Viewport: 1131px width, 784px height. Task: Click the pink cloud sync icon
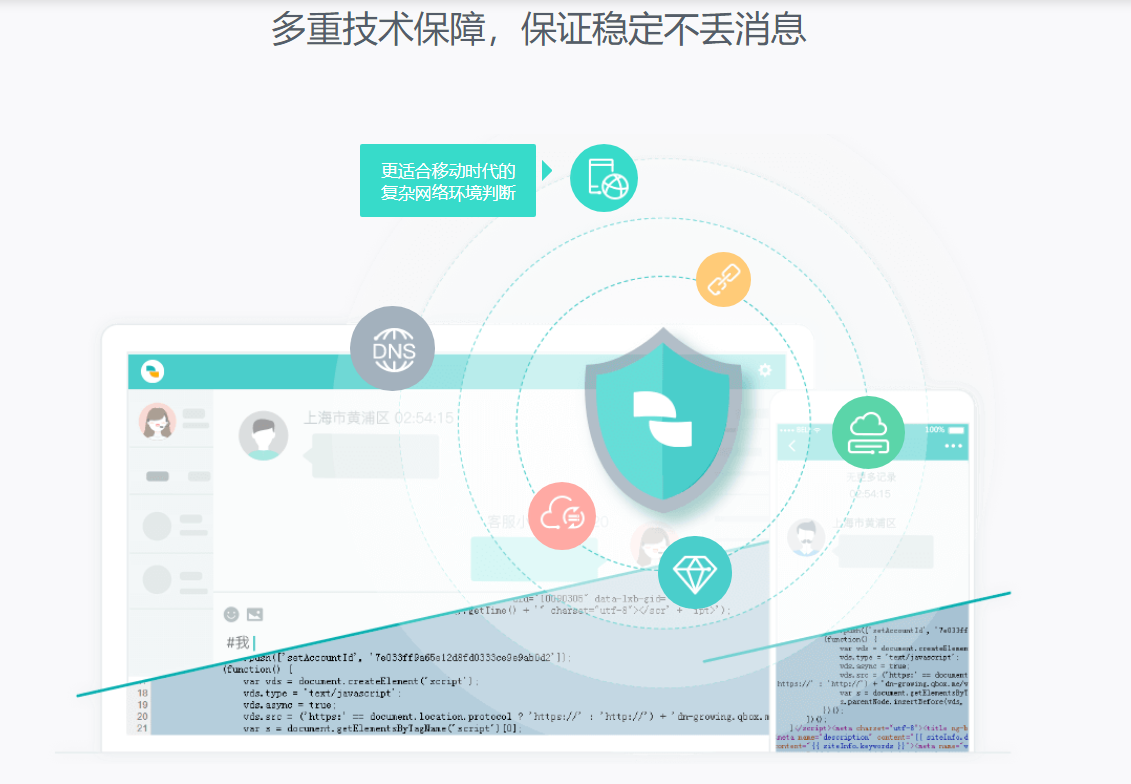tap(562, 516)
